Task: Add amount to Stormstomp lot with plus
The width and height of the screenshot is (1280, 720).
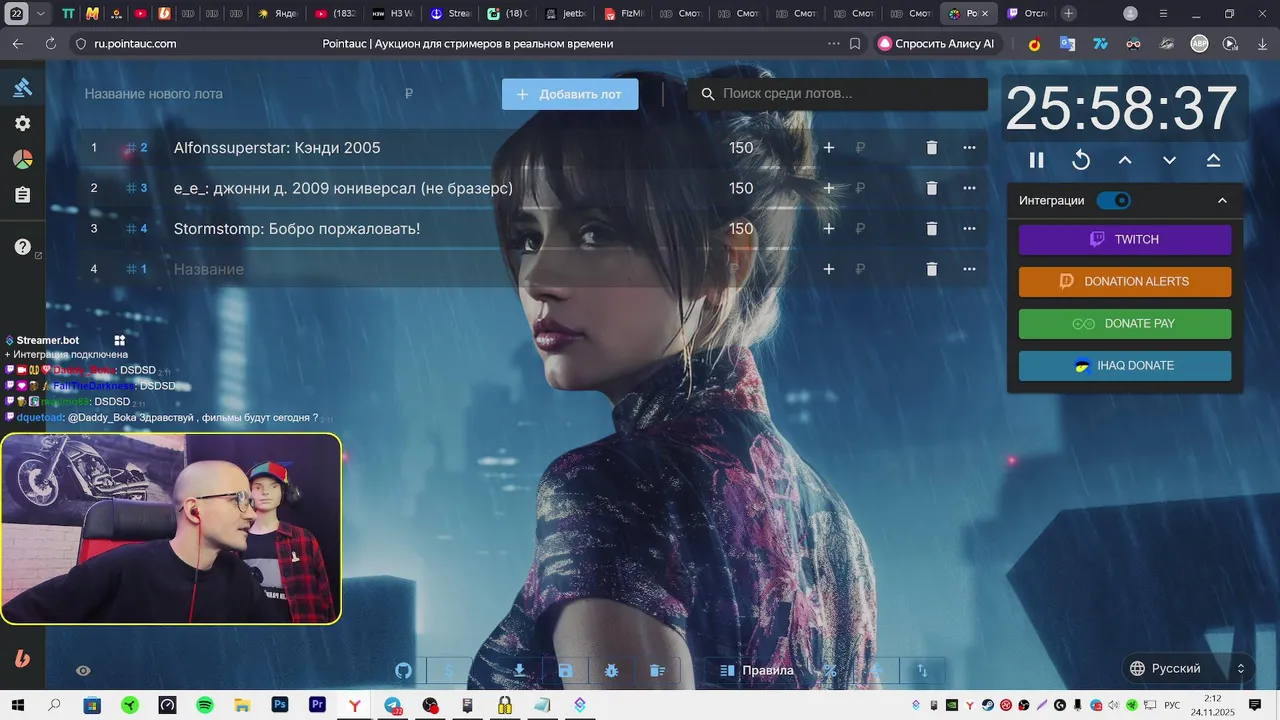Action: (x=828, y=229)
